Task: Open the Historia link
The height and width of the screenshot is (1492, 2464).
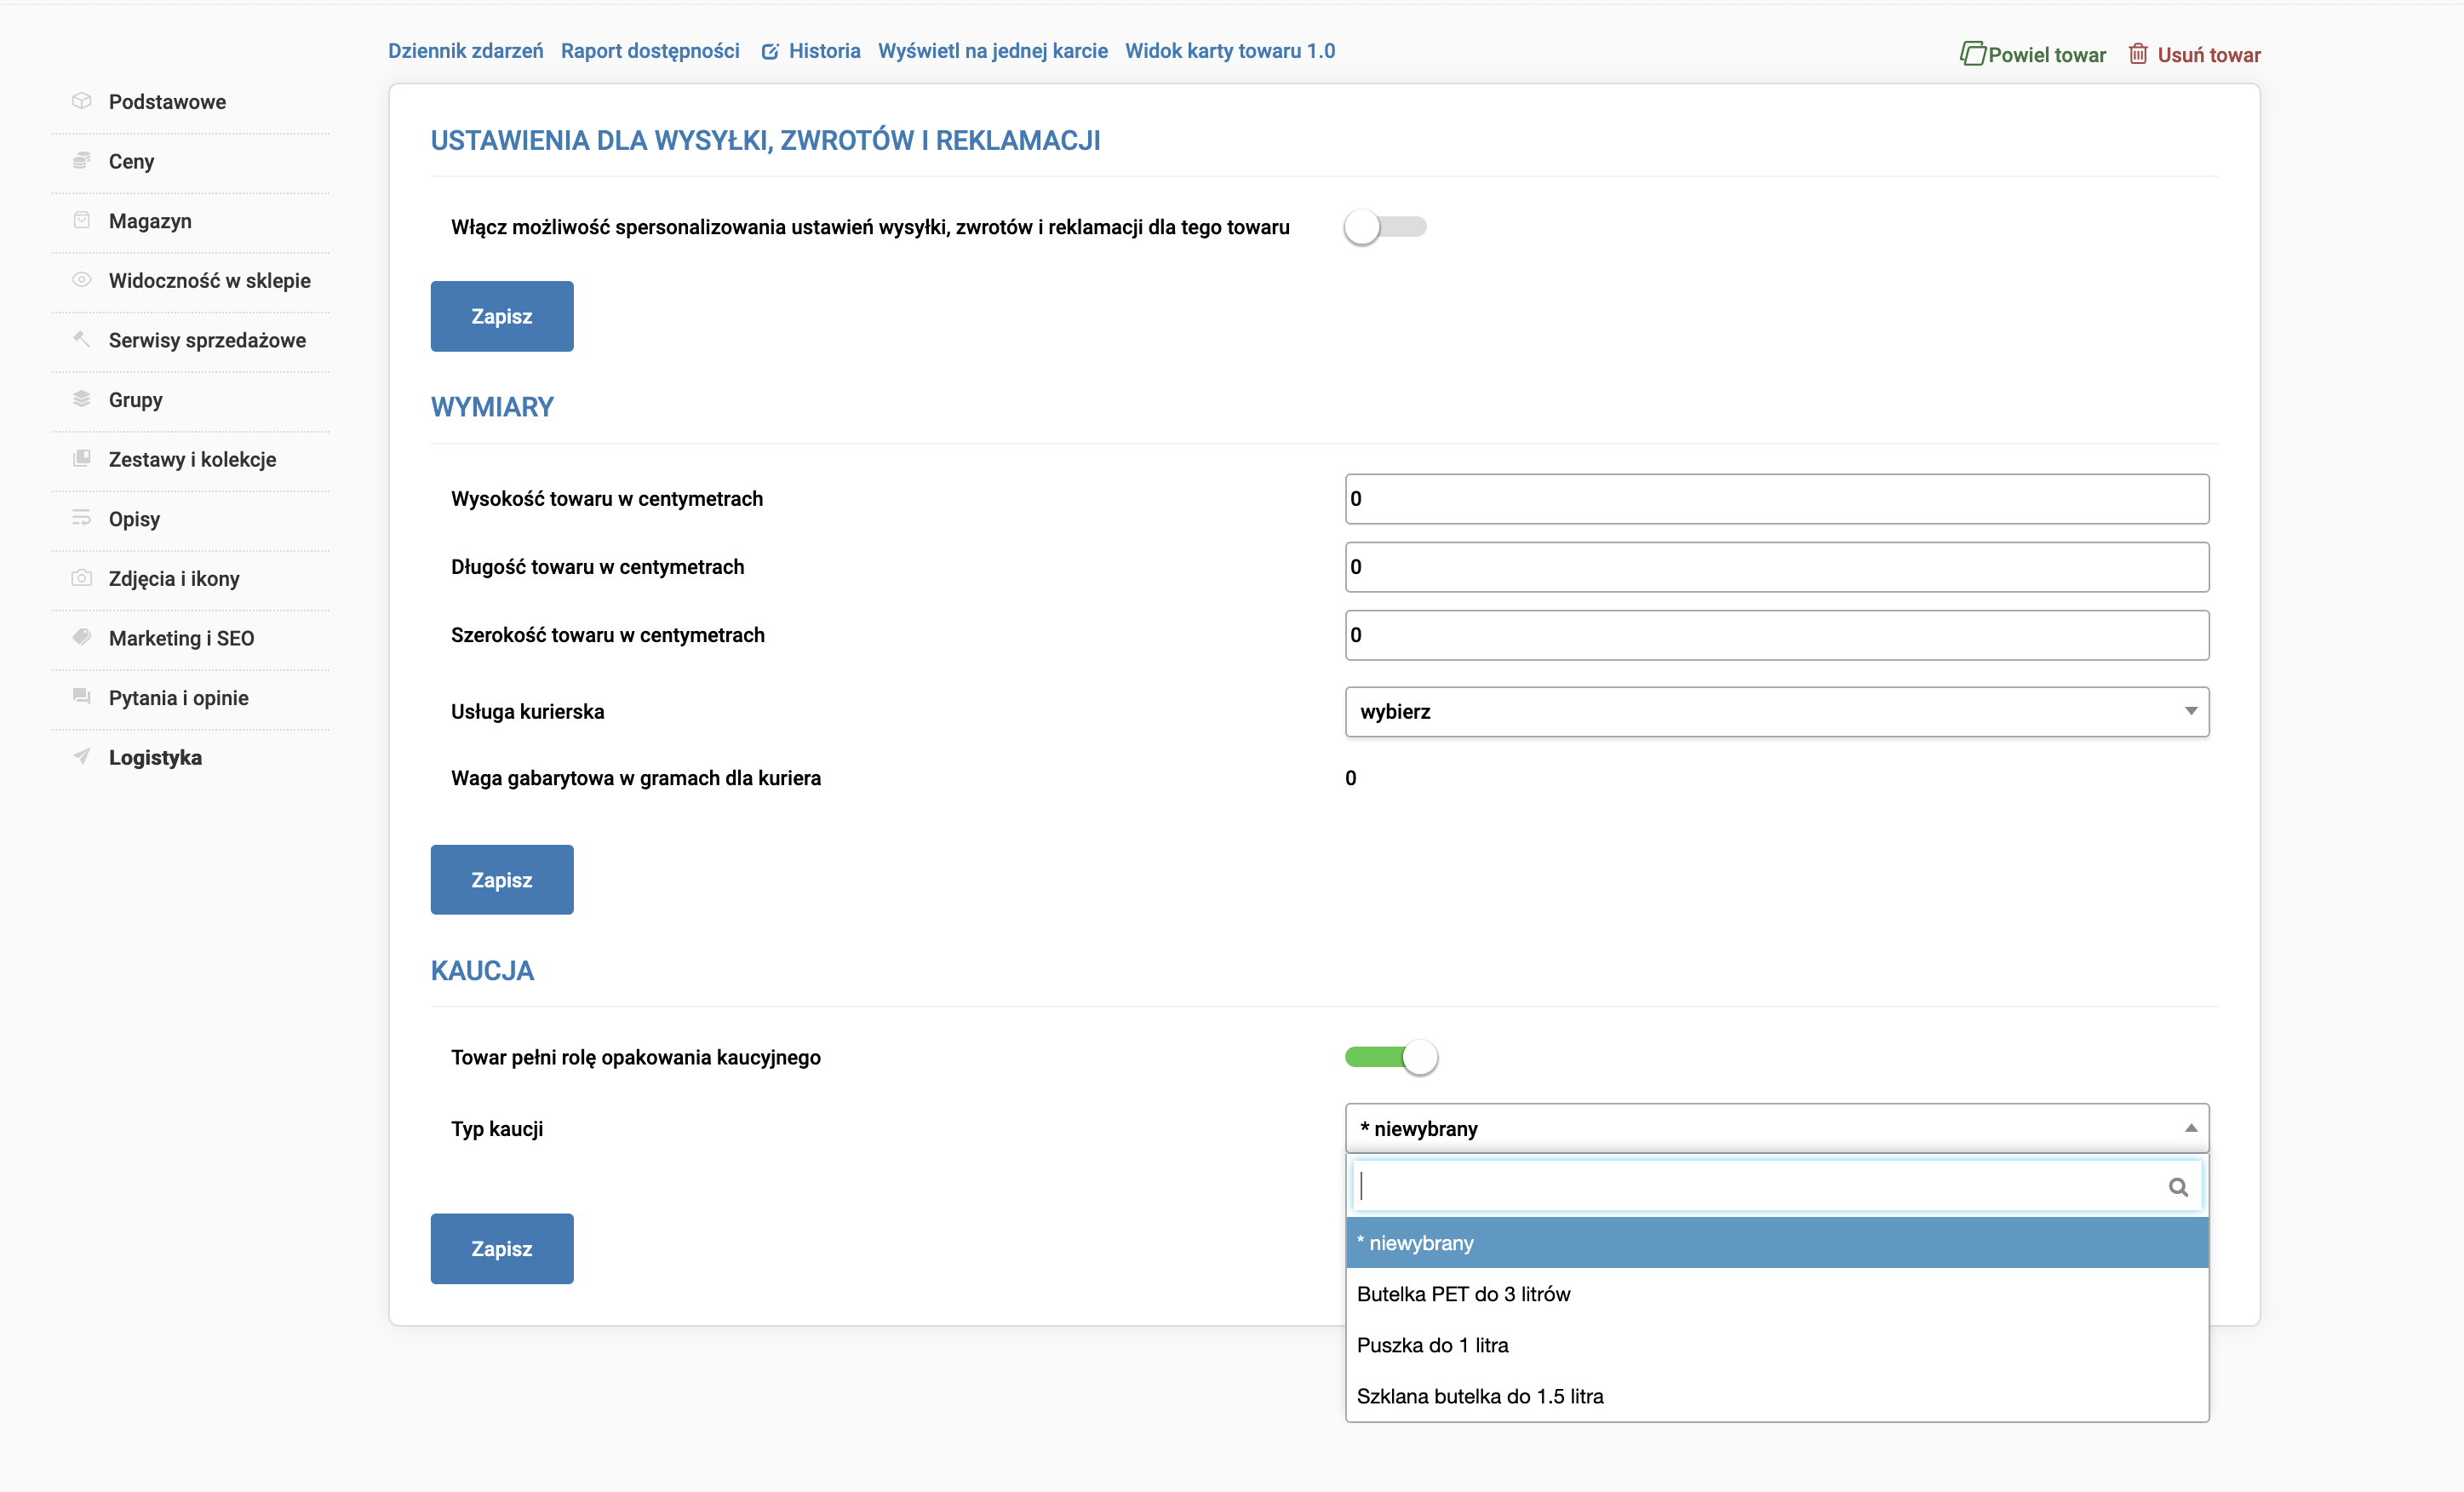Action: coord(824,51)
